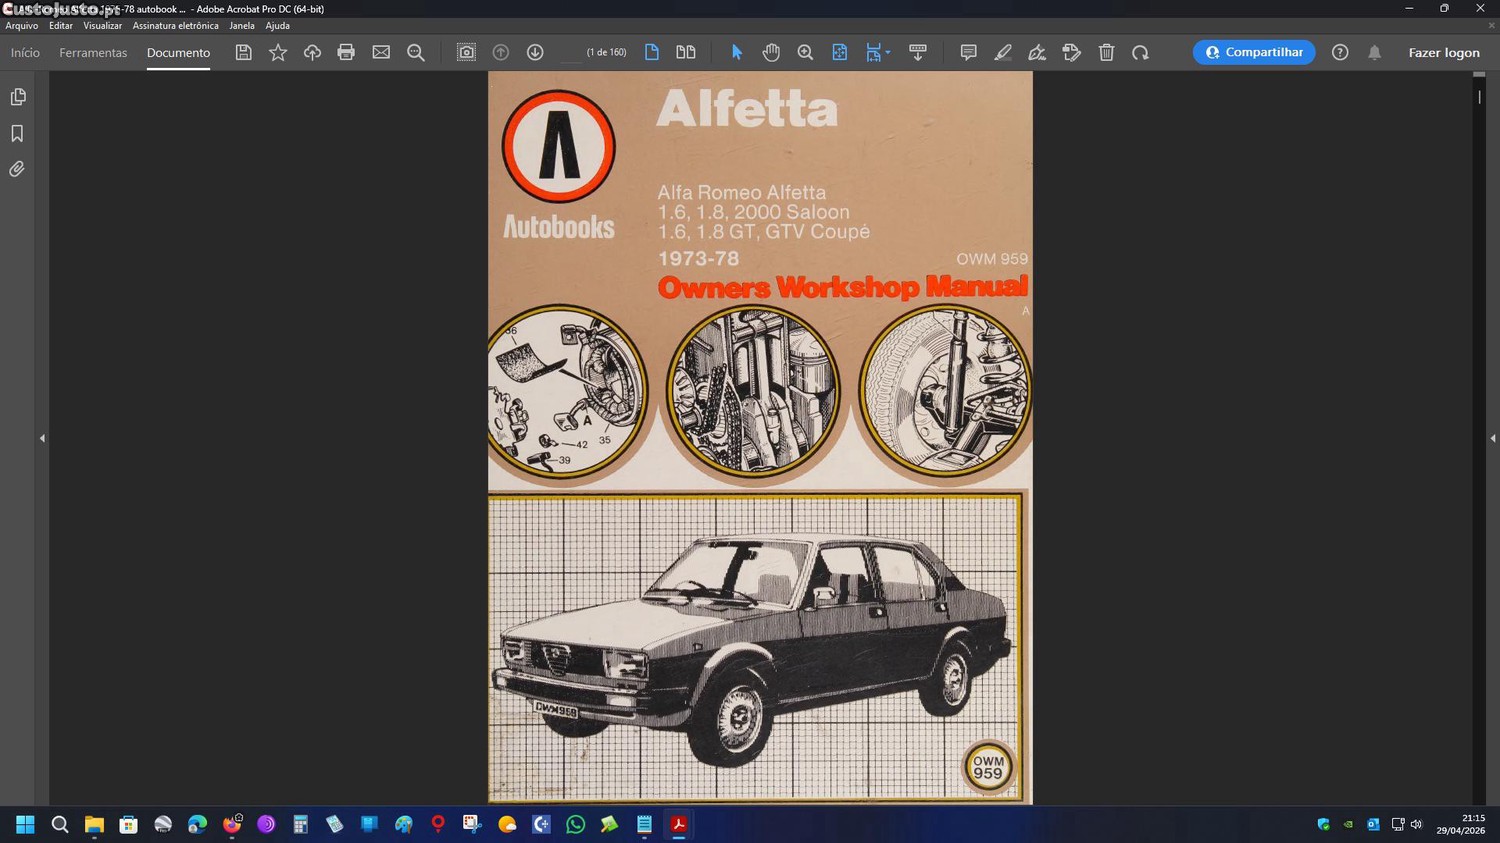The image size is (1500, 843).
Task: Click the page number input field
Action: click(570, 53)
